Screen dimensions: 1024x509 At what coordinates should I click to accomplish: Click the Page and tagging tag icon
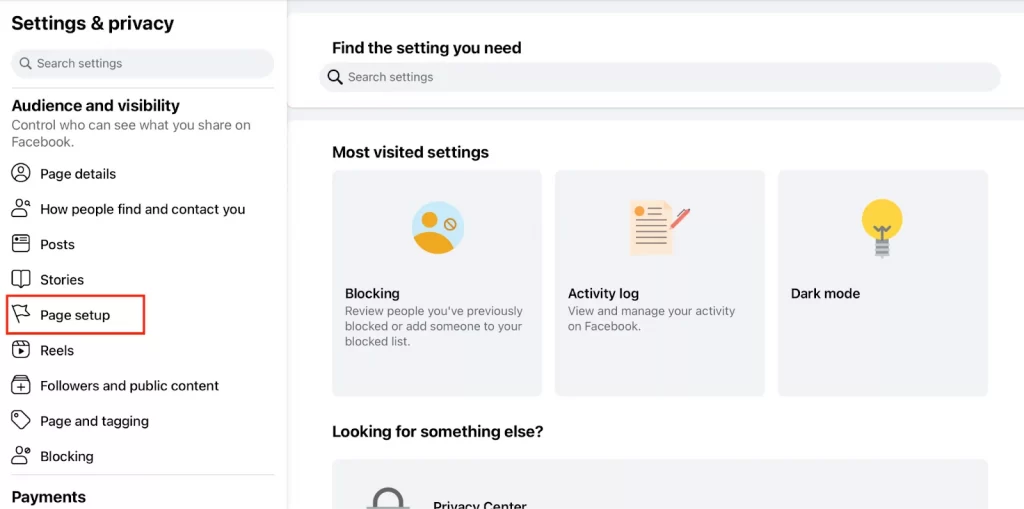21,420
